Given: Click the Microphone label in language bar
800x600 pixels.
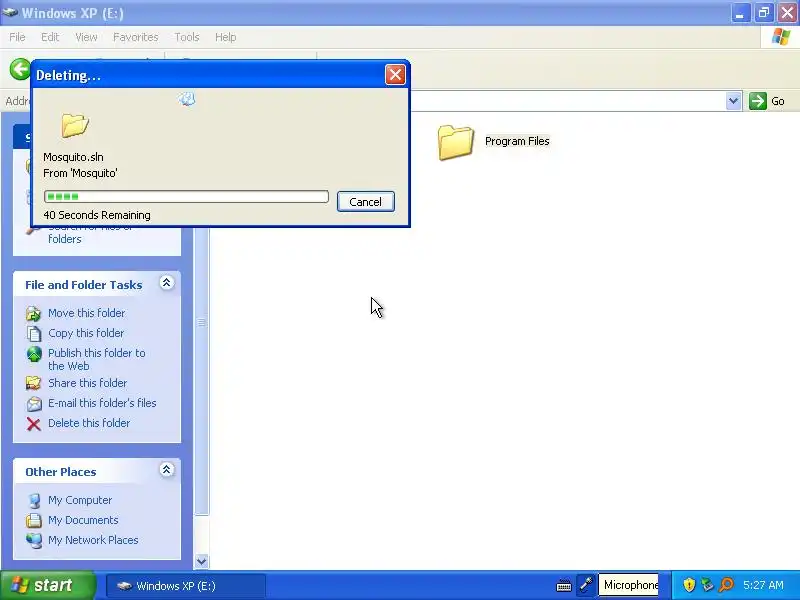Looking at the screenshot, I should tap(631, 585).
